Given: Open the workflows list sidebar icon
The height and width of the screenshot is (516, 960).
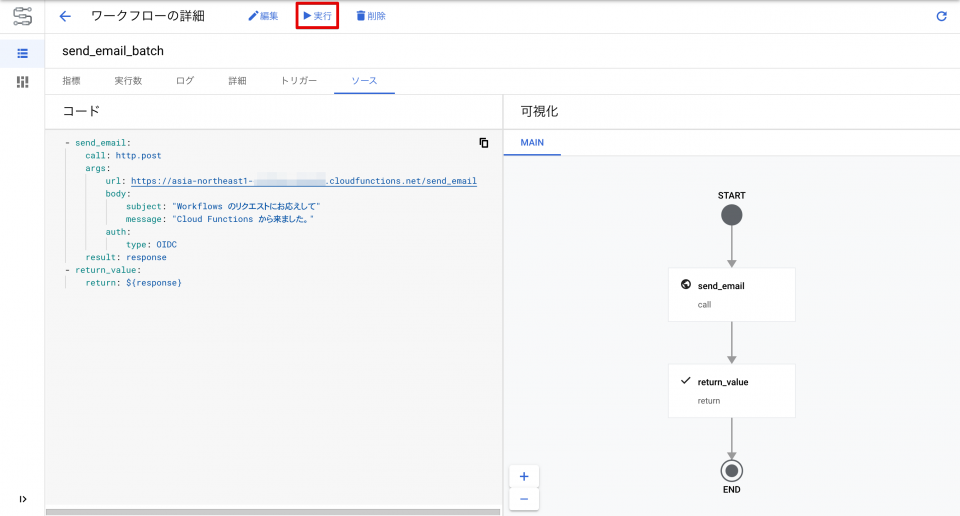Looking at the screenshot, I should coord(23,54).
